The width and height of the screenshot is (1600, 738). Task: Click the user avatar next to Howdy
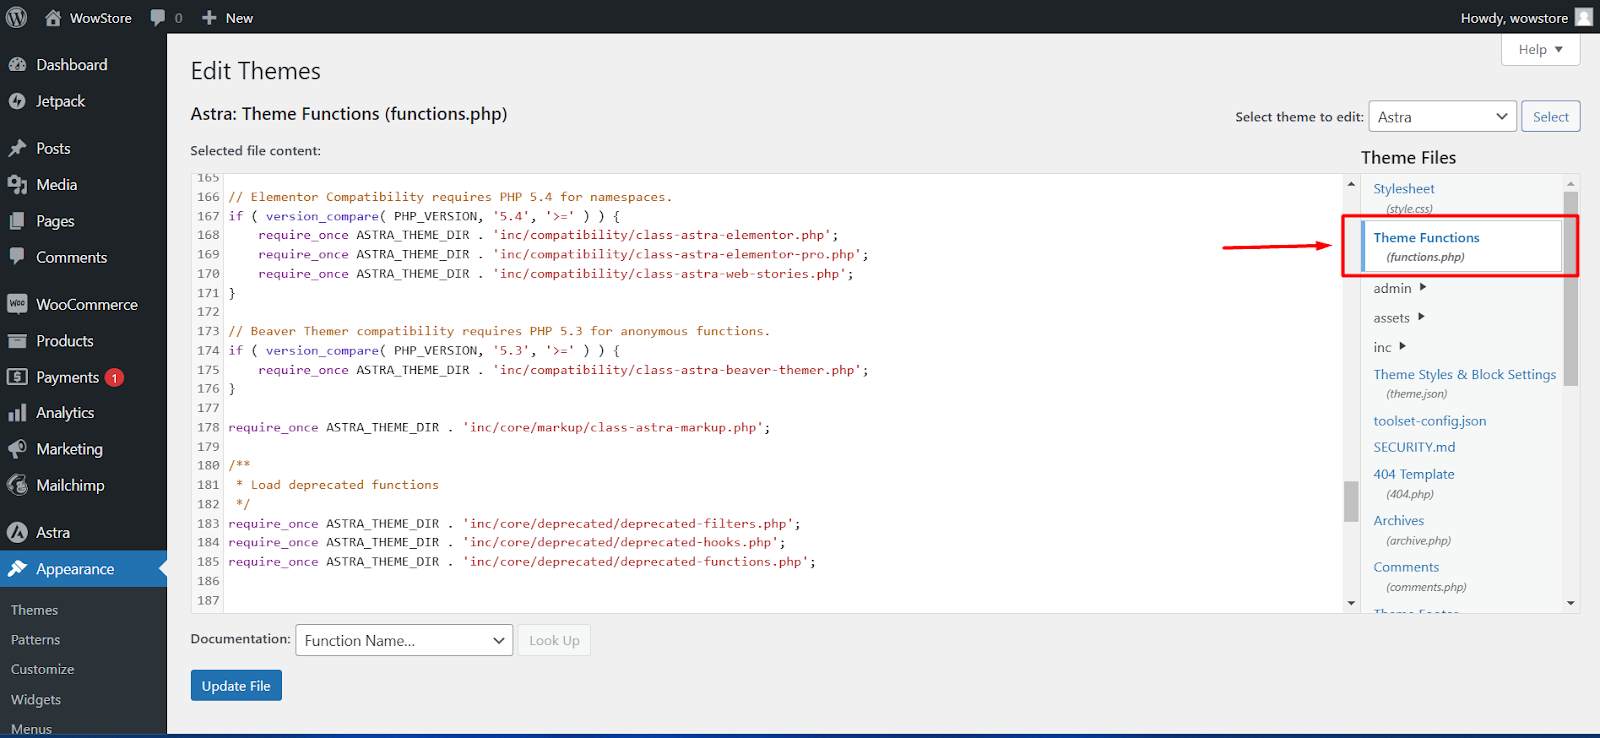1584,17
